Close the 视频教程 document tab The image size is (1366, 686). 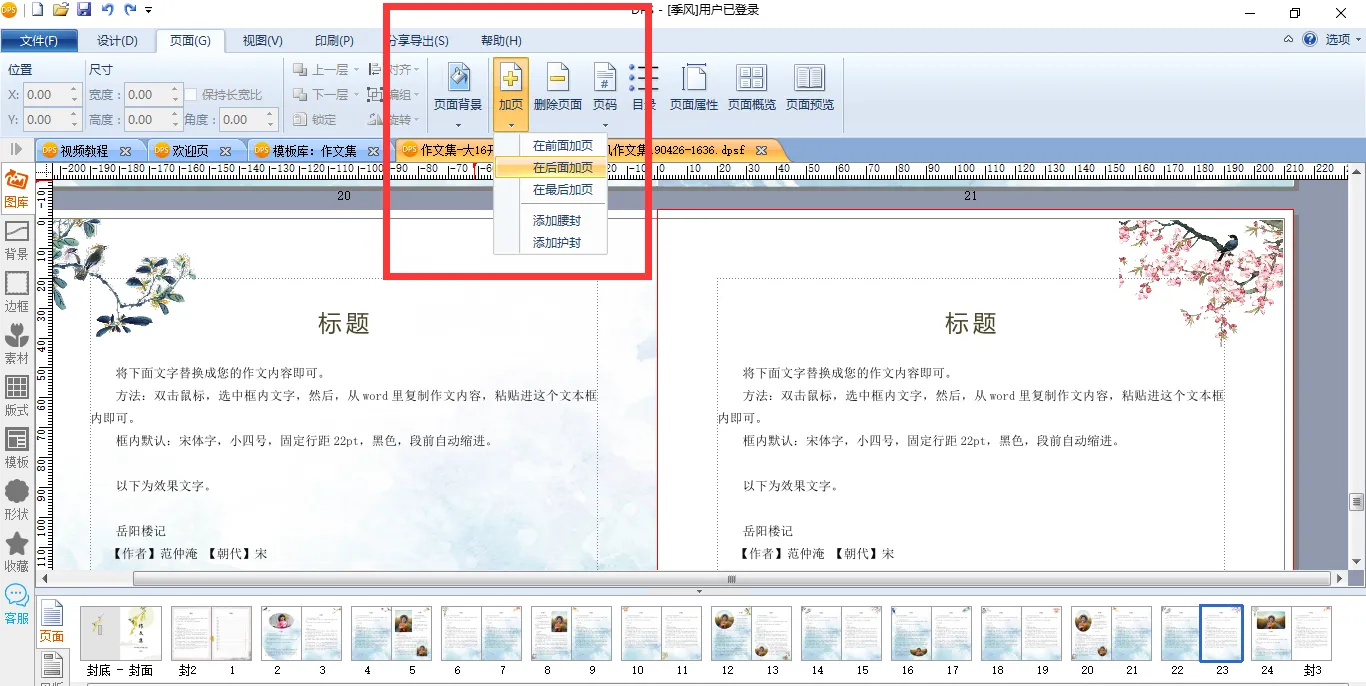[x=125, y=151]
